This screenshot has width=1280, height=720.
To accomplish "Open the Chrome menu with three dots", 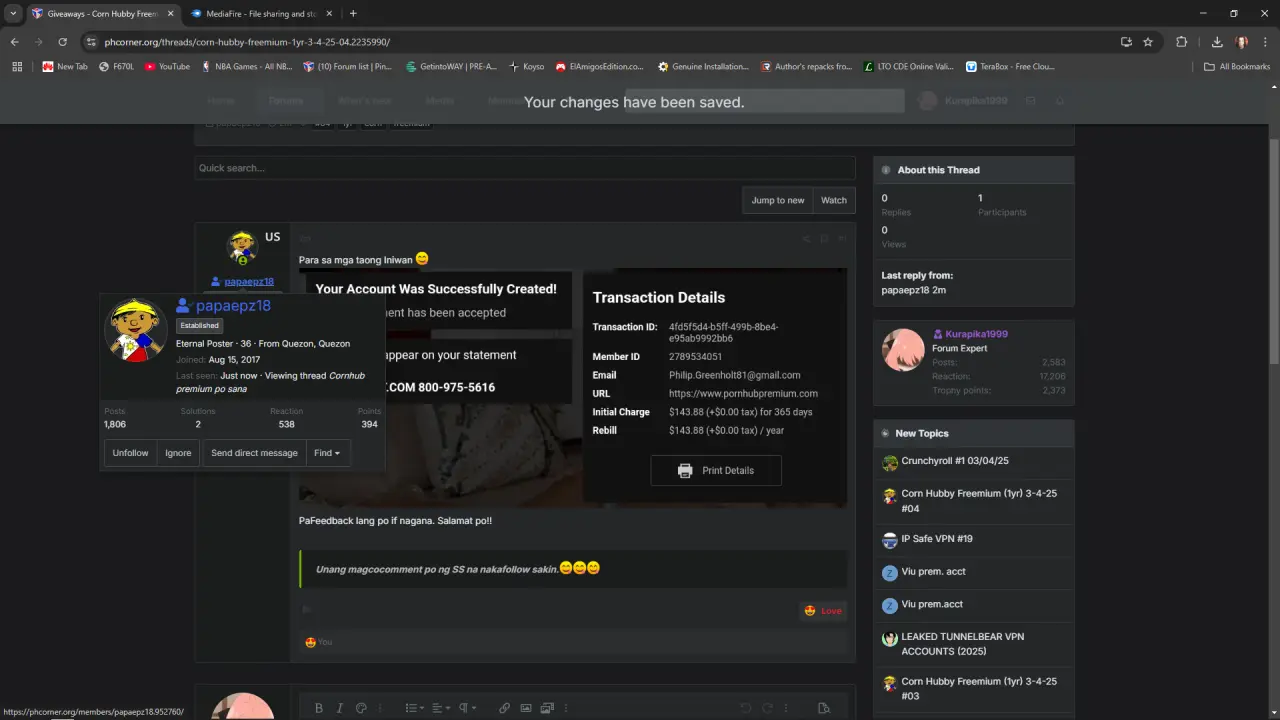I will point(1265,42).
